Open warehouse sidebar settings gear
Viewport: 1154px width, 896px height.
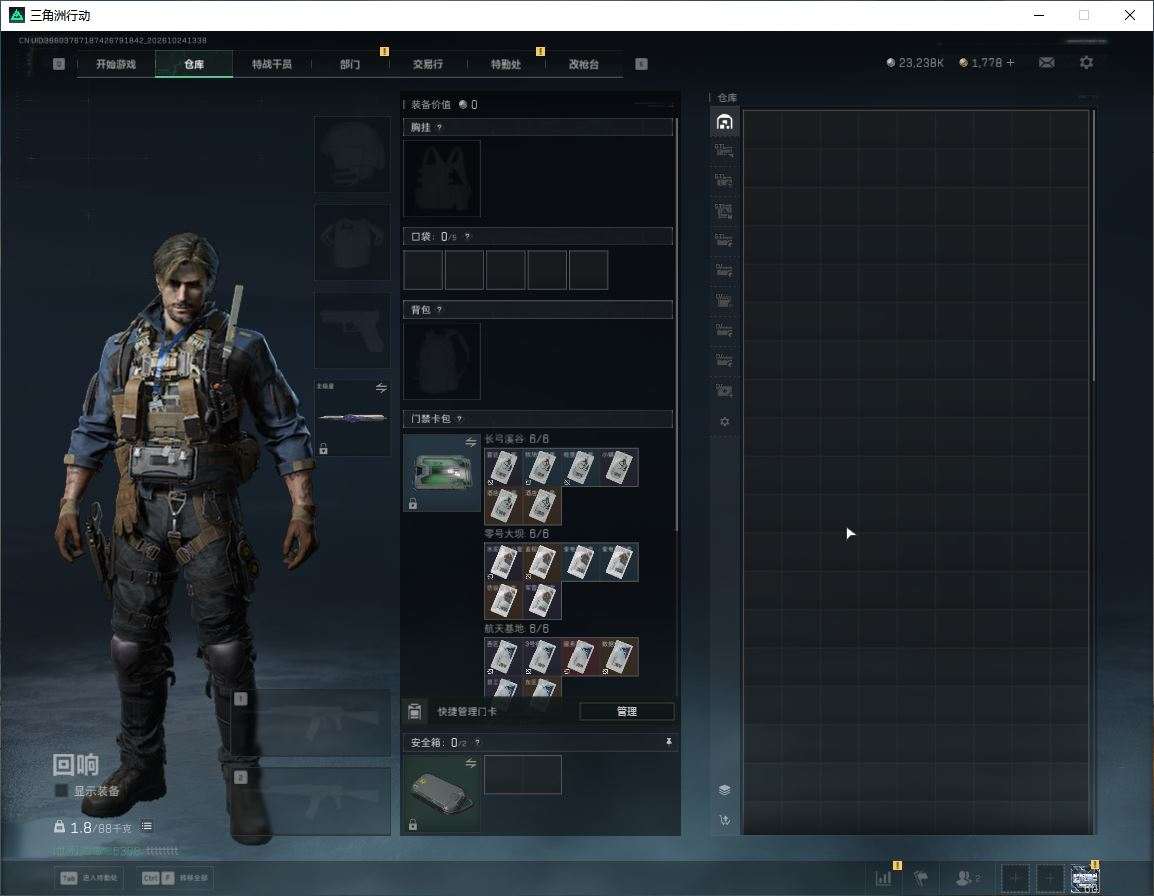point(724,422)
